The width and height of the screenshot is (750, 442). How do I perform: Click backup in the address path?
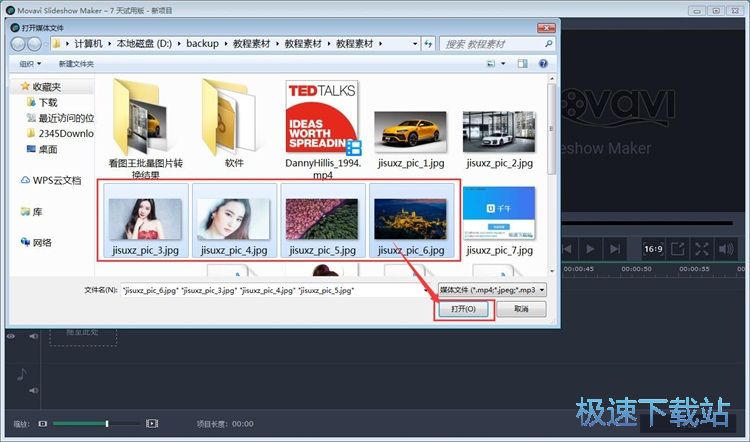coord(202,44)
